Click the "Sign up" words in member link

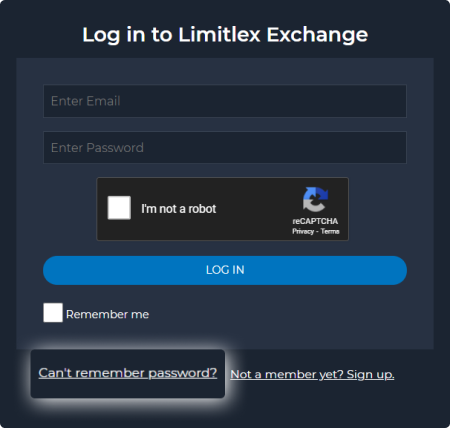pyautogui.click(x=370, y=375)
